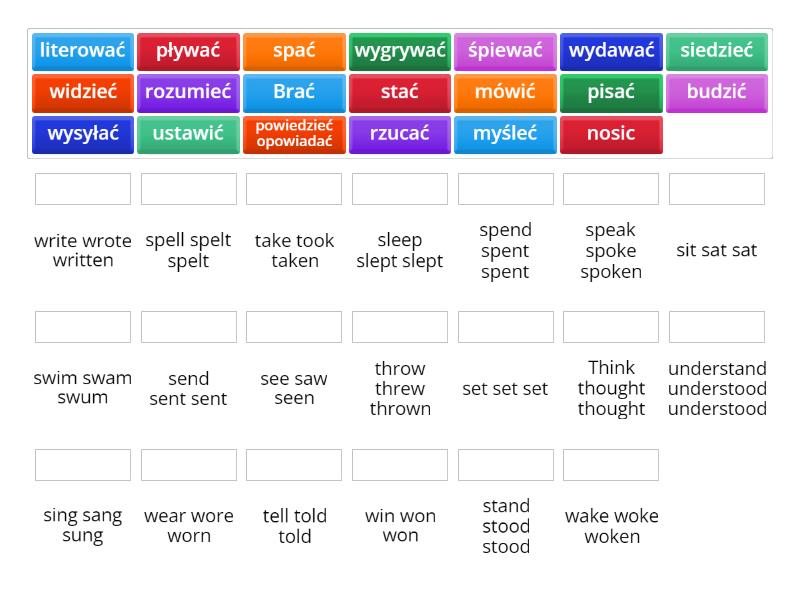Choose the "śpiewać" word tile
This screenshot has height=600, width=800.
[x=506, y=50]
